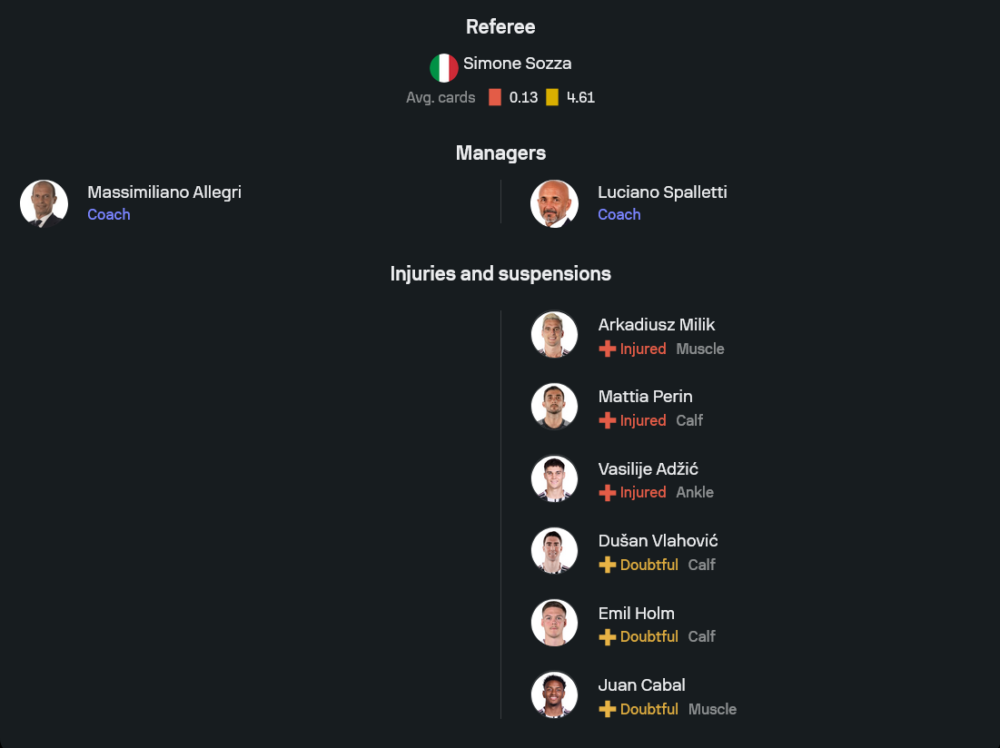Click the Italian flag icon beside Simone Sozza
Screen dimensions: 1000x748
(x=444, y=68)
